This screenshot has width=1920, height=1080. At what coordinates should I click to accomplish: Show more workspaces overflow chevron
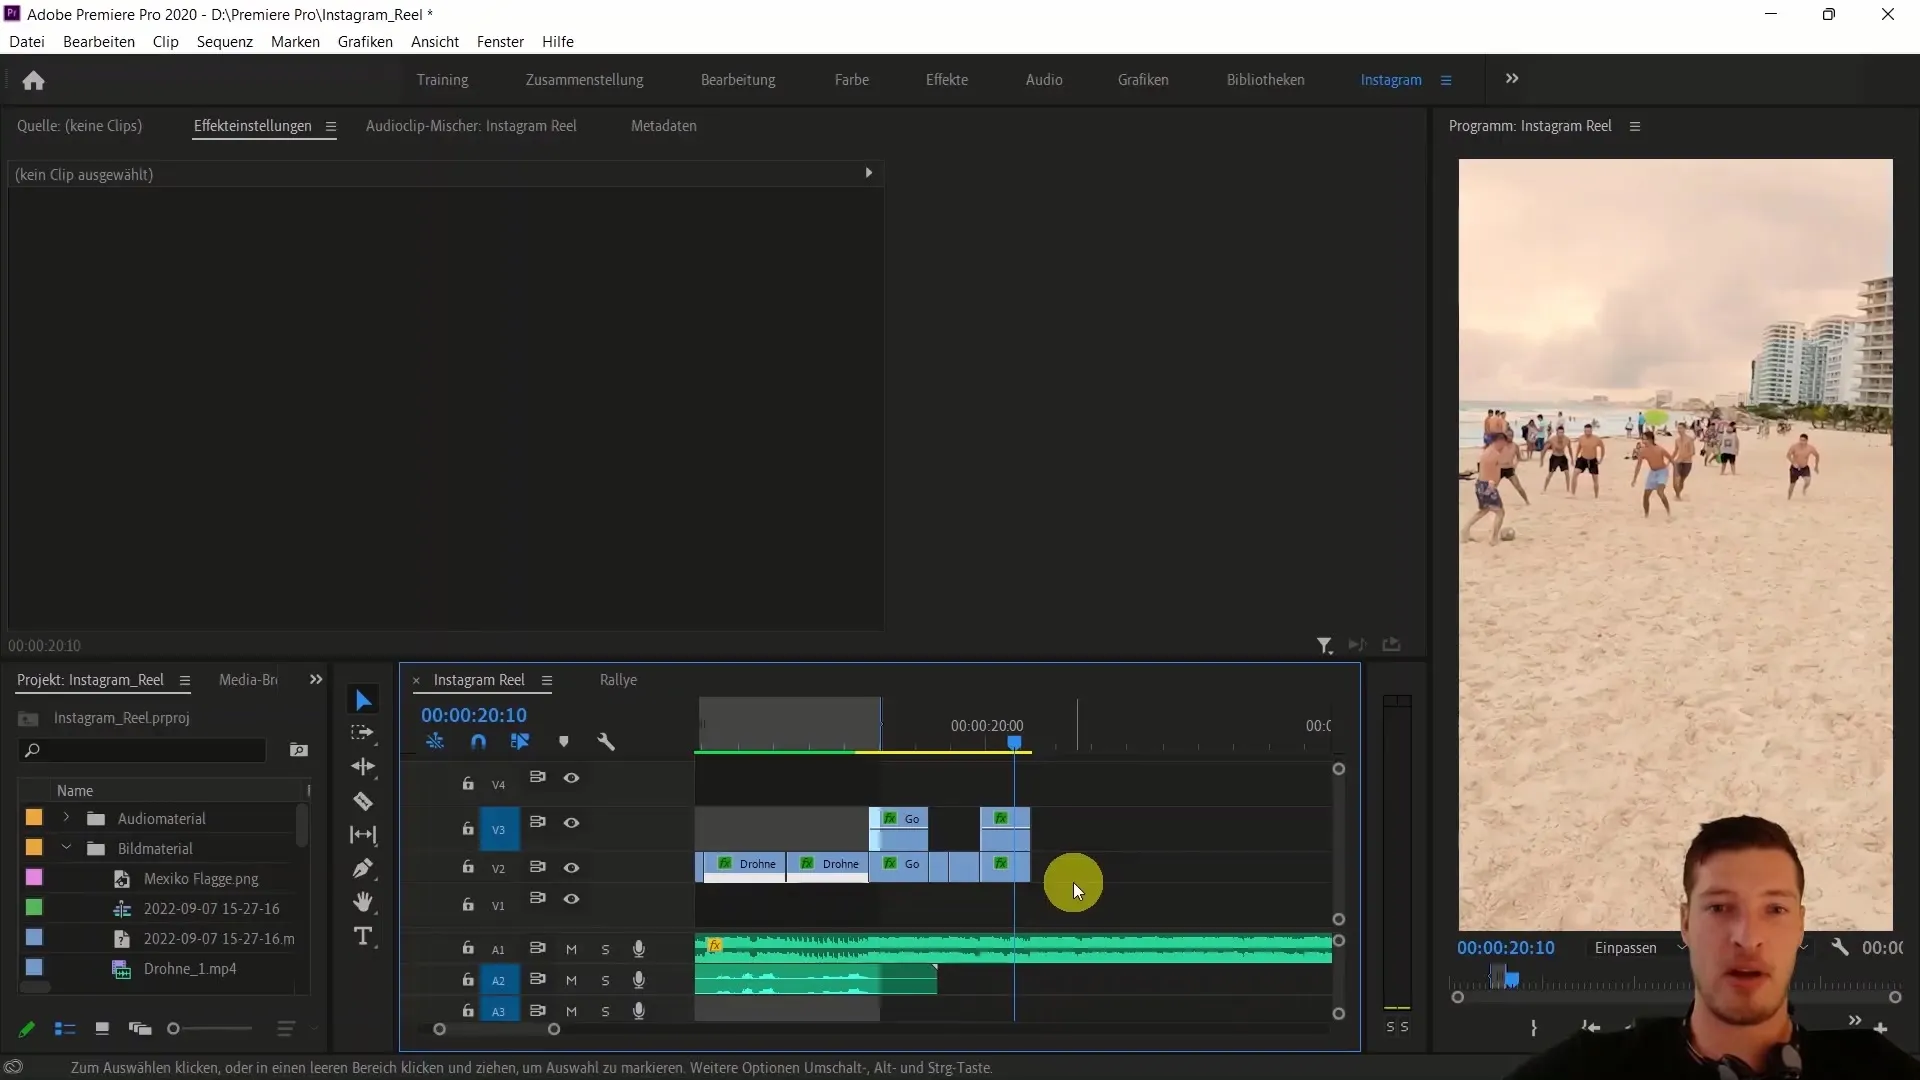pos(1512,79)
